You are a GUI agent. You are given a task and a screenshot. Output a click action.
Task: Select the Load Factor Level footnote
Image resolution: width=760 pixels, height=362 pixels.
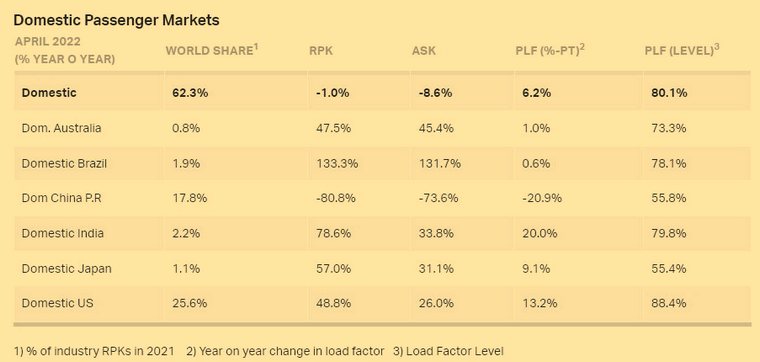tap(448, 351)
